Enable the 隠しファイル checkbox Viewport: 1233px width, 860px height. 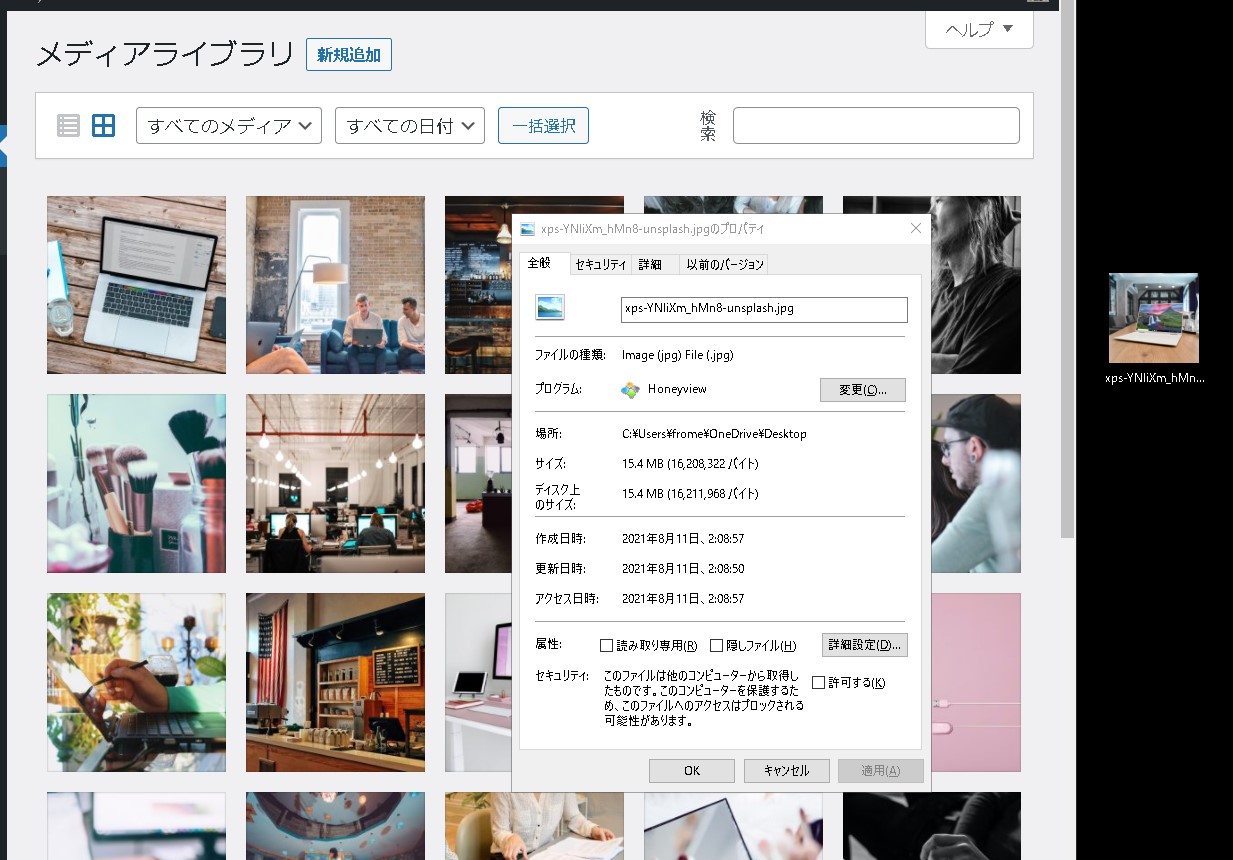(716, 645)
